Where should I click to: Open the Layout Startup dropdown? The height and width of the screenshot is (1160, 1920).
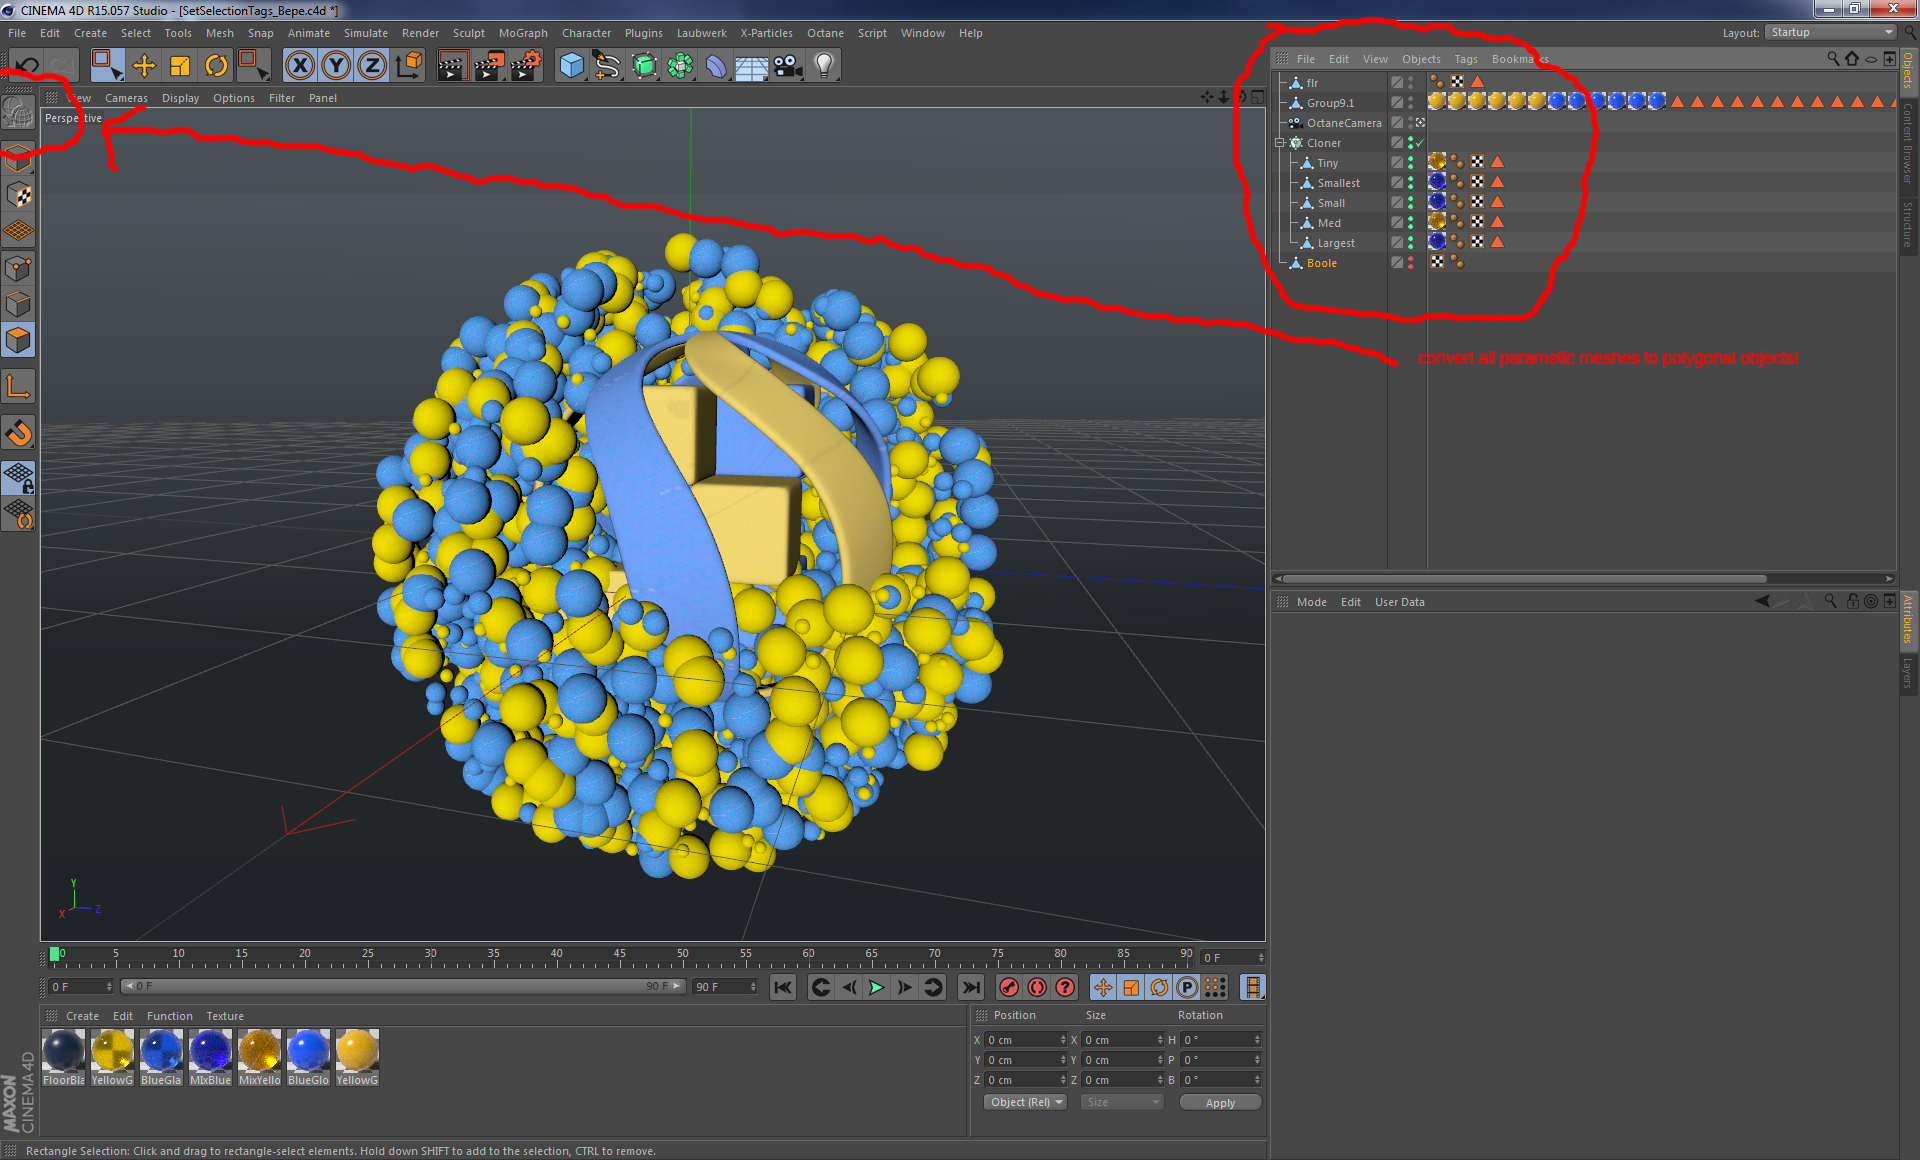coord(1830,32)
